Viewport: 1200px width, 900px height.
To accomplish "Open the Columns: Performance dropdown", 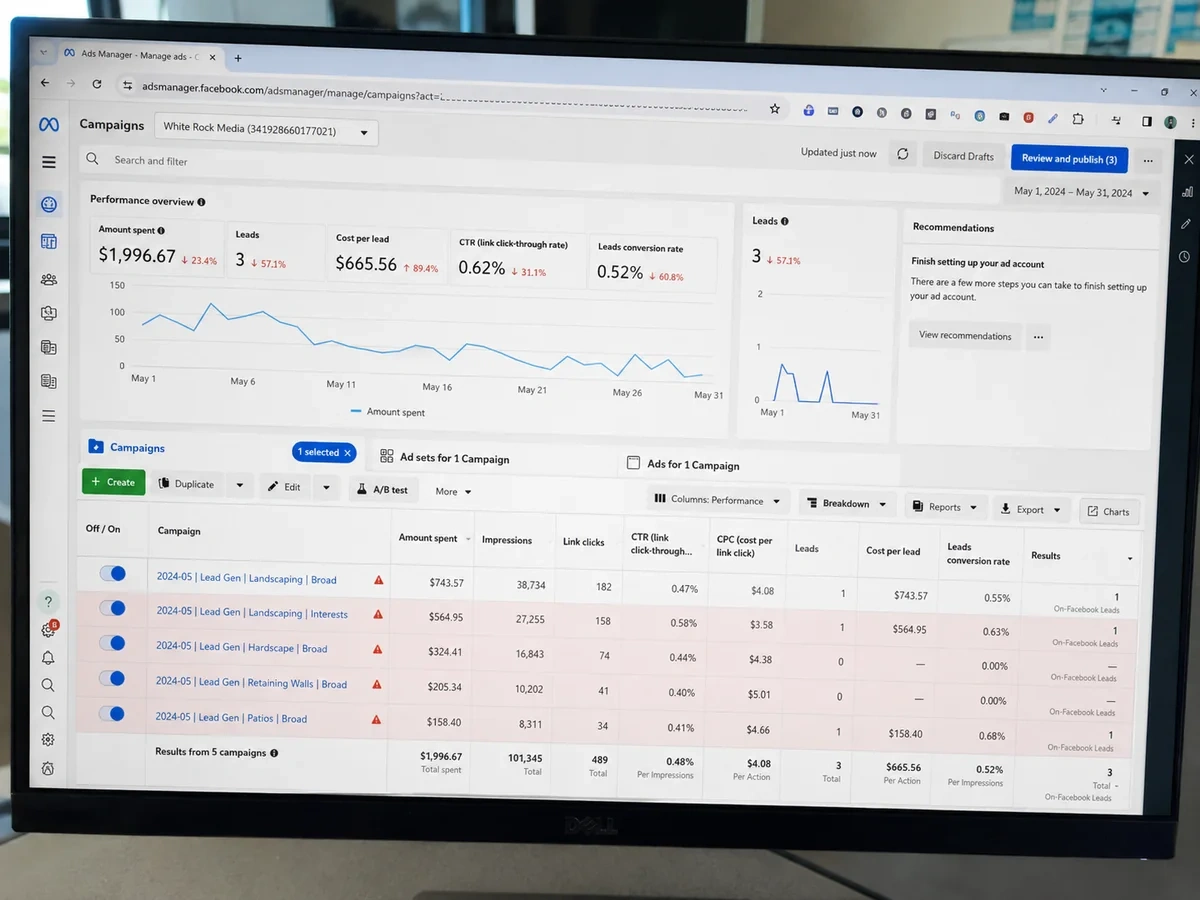I will point(718,499).
